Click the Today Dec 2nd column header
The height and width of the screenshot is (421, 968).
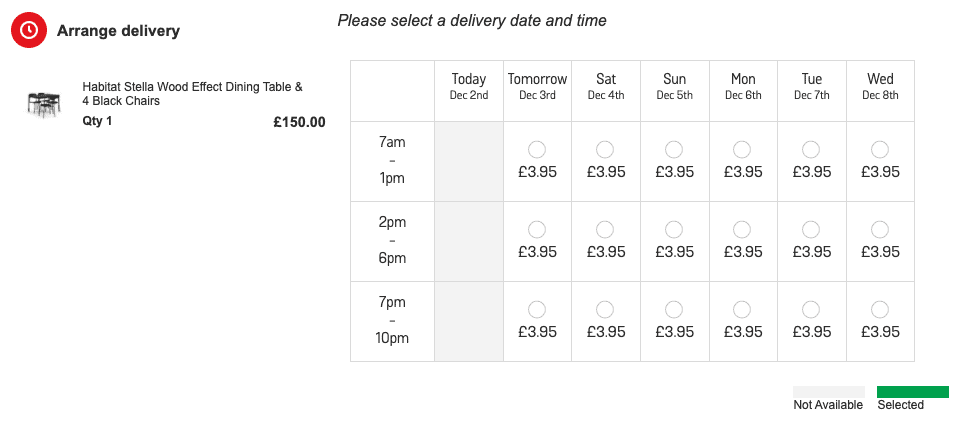(x=469, y=91)
